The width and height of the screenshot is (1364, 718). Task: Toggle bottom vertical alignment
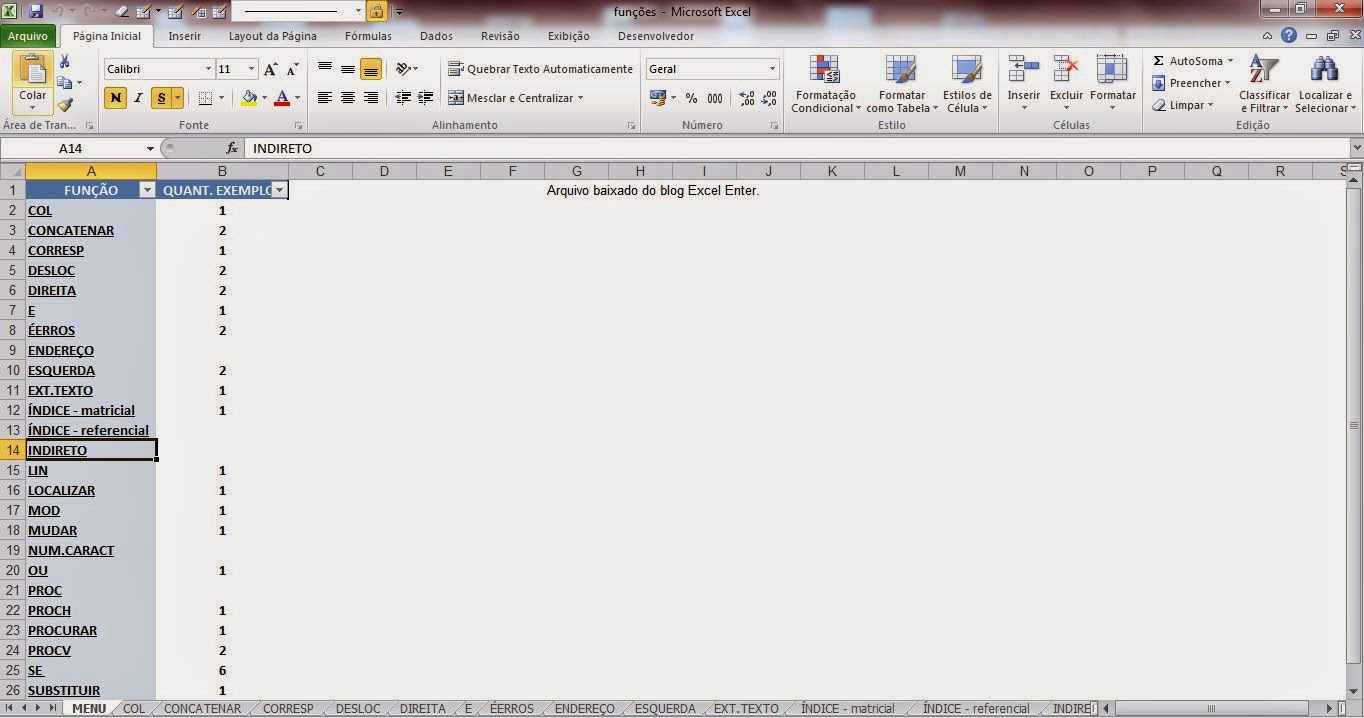(371, 69)
